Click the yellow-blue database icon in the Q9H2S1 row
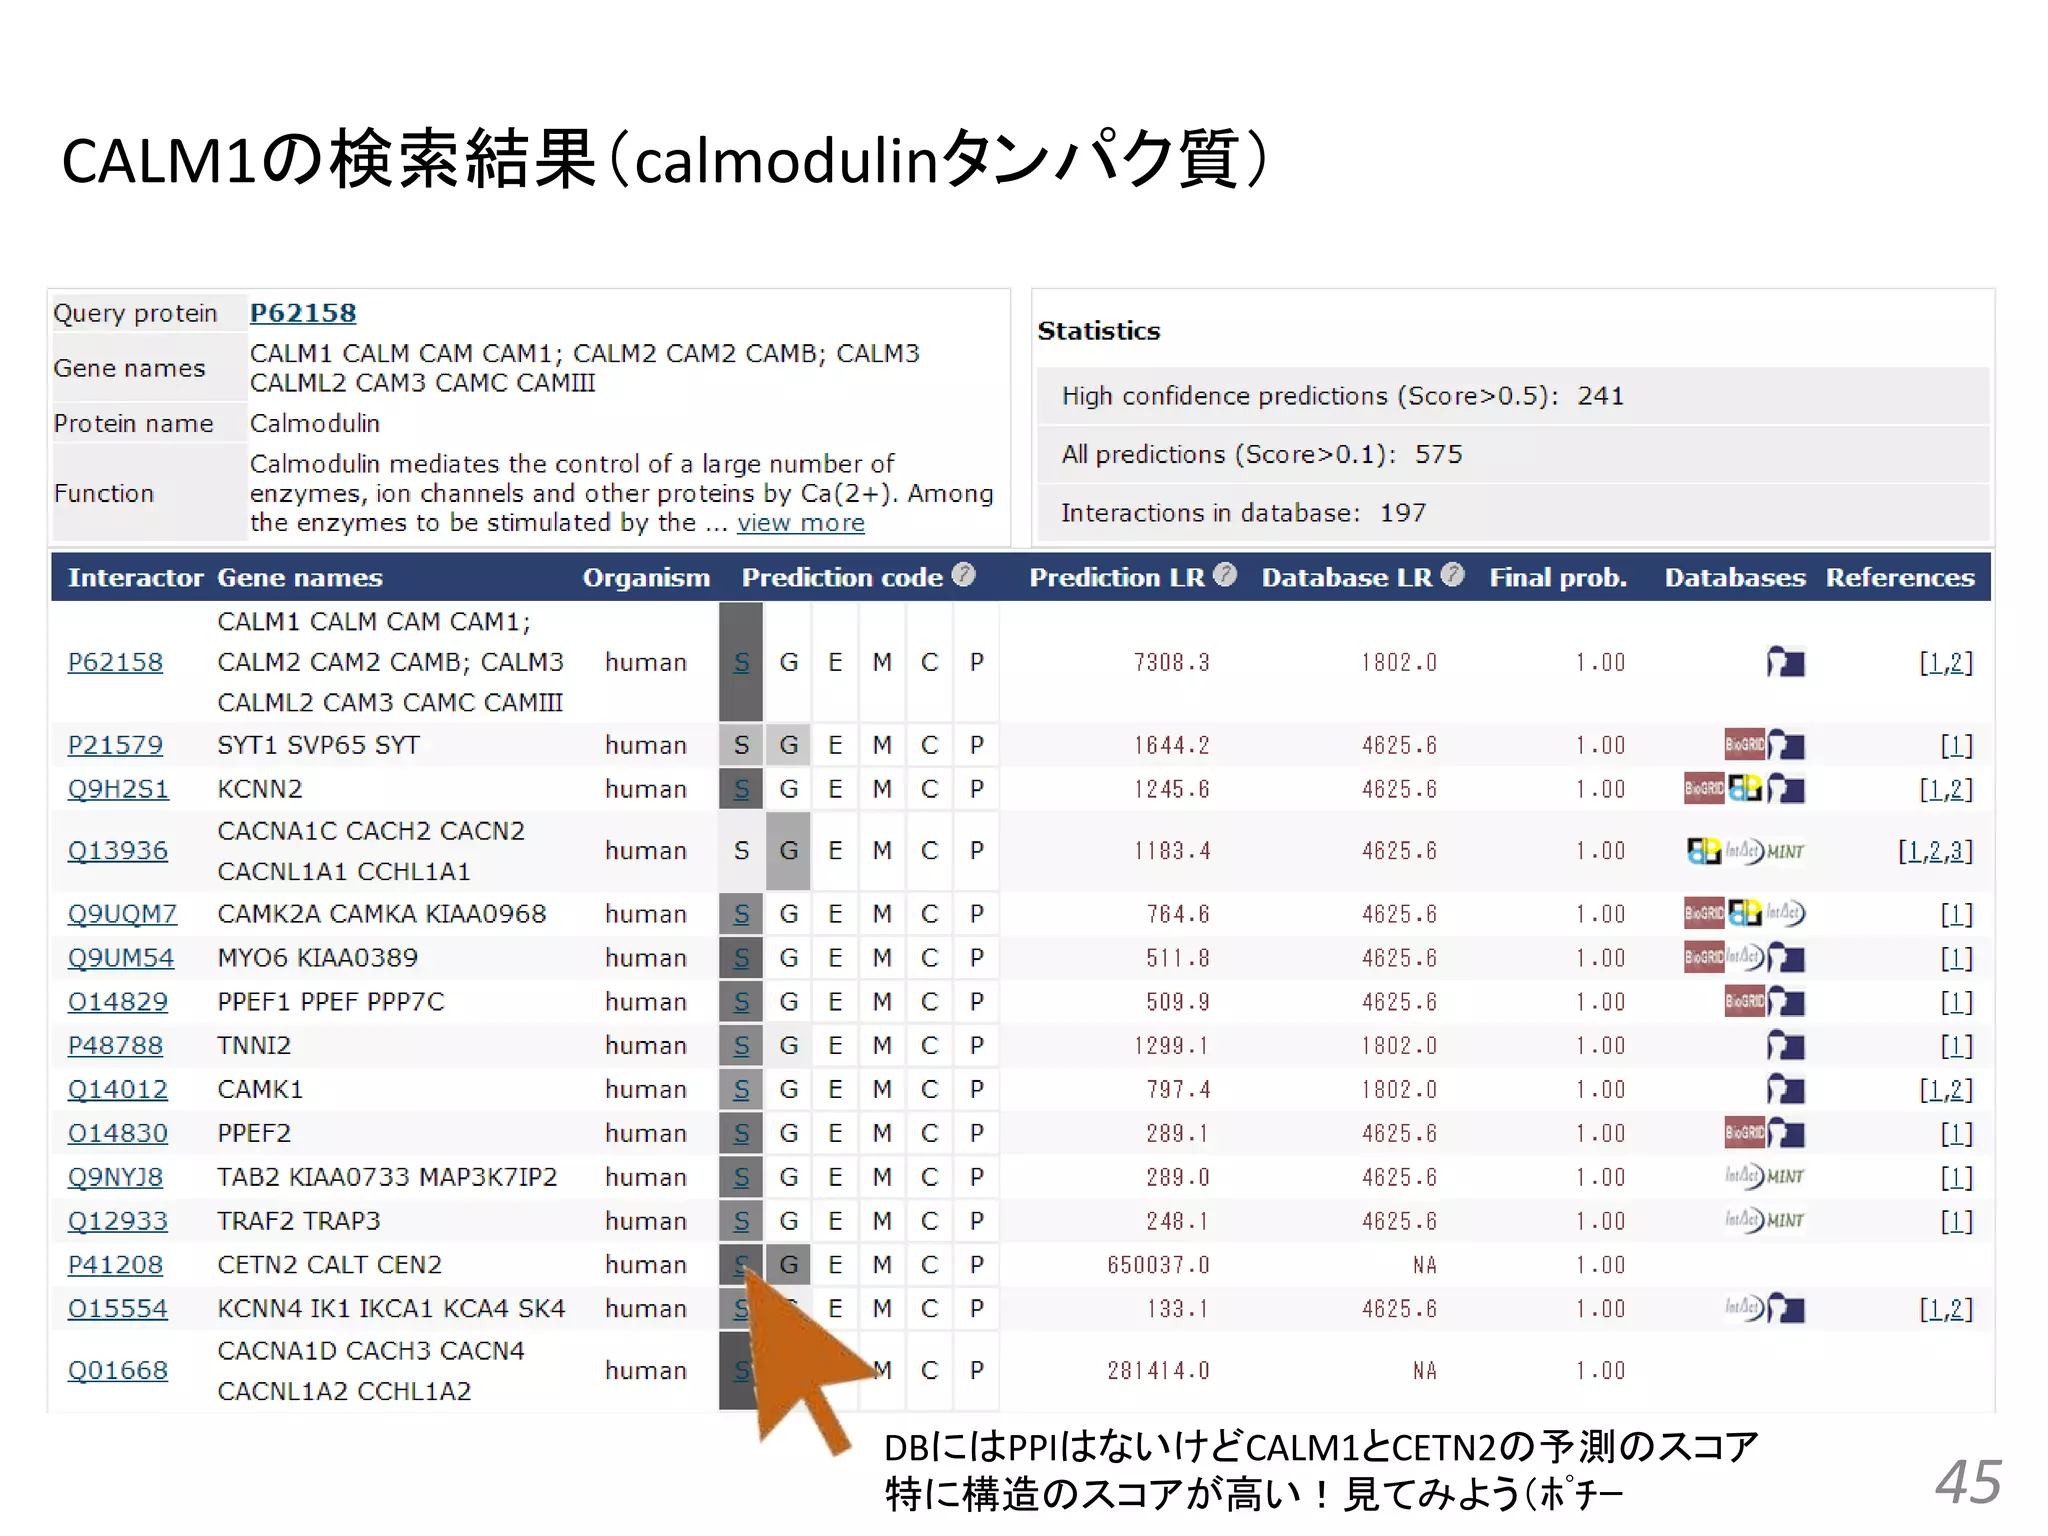This screenshot has height=1536, width=2048. 1746,789
